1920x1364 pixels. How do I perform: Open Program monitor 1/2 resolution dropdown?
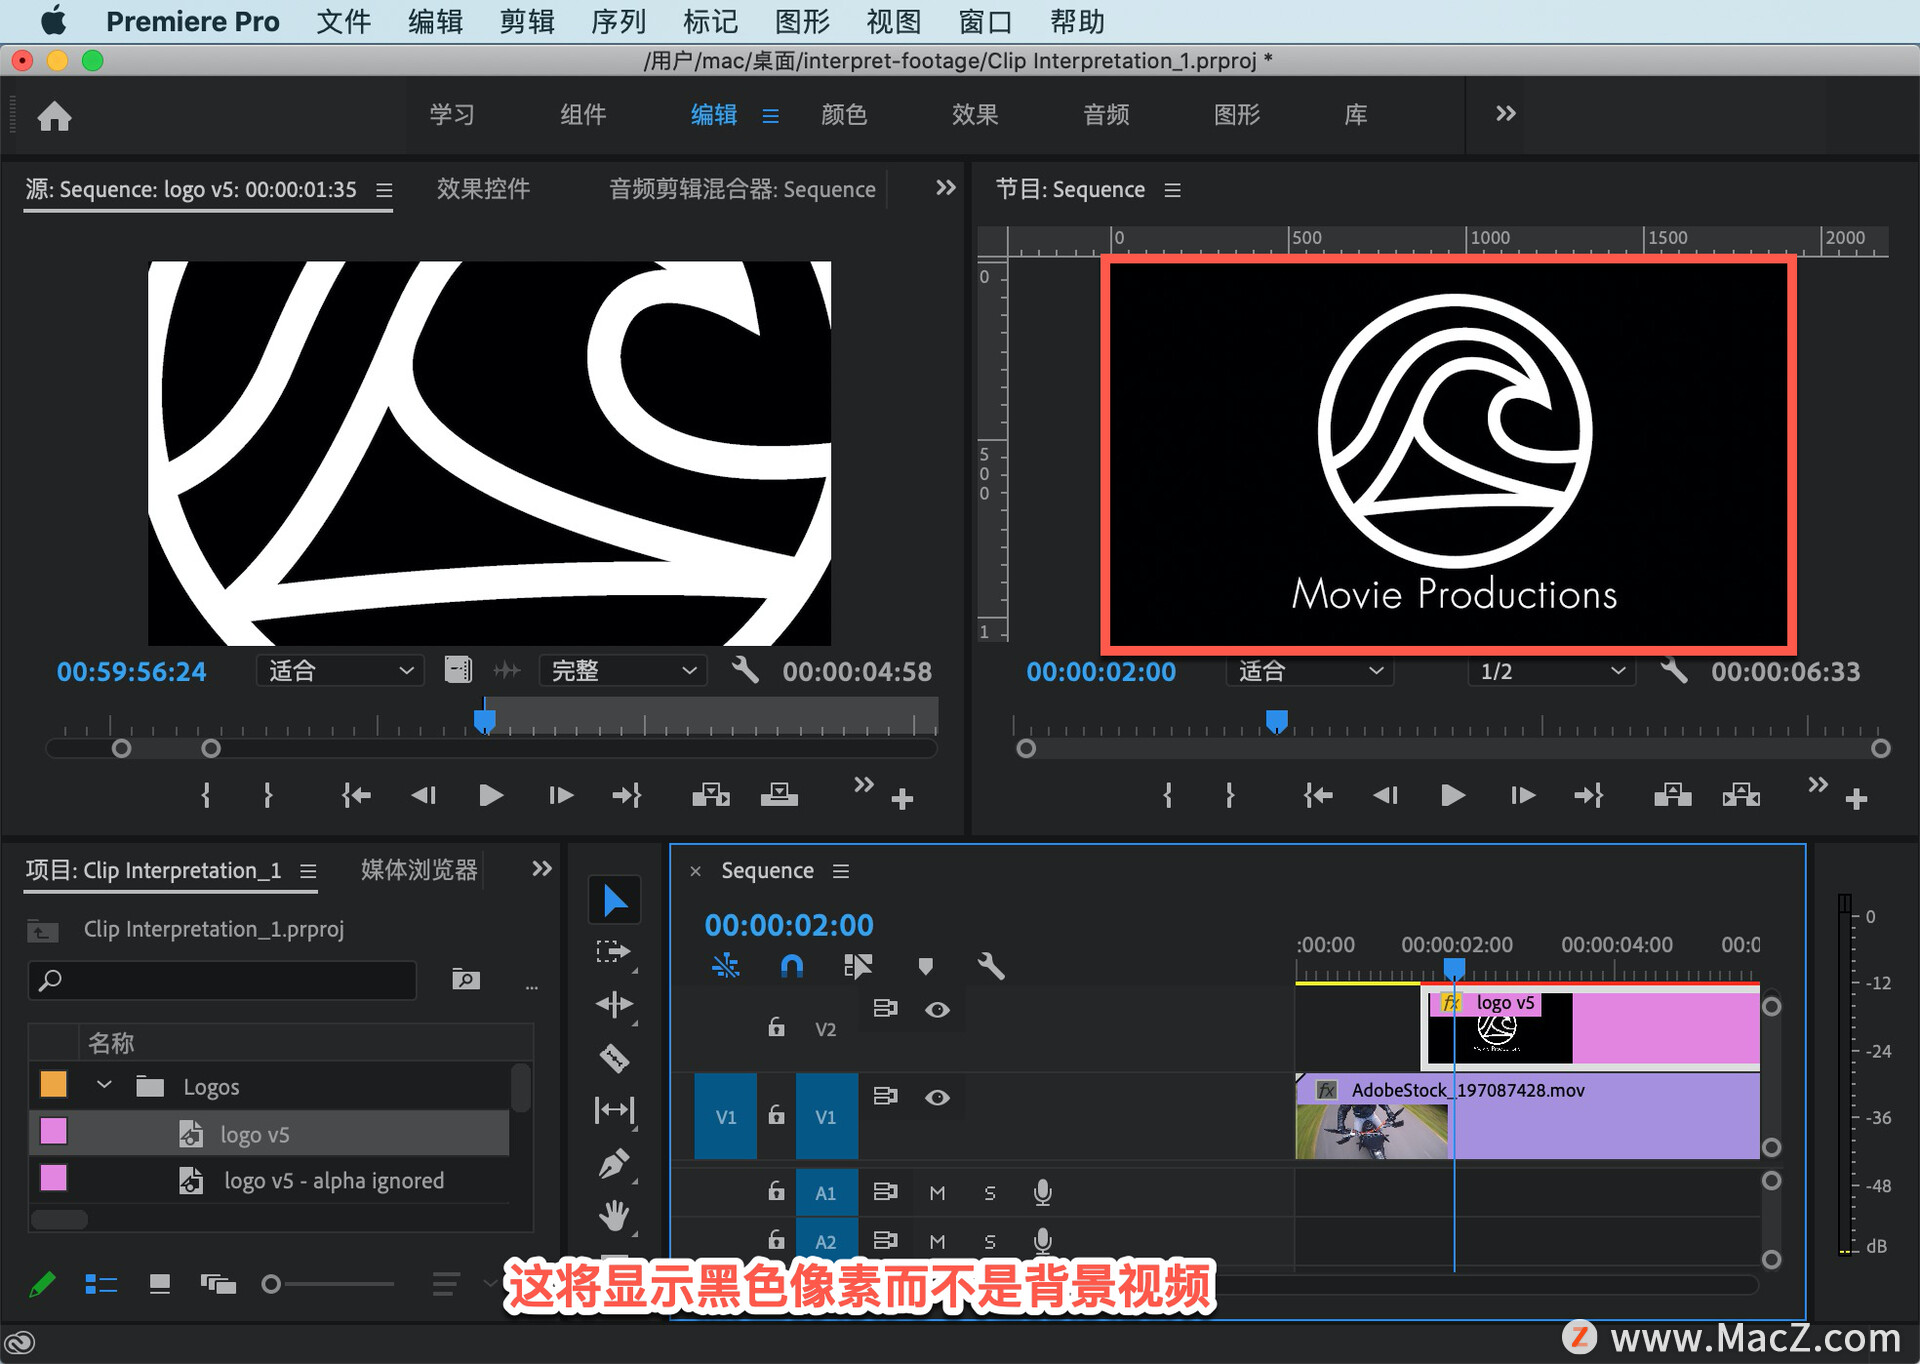pos(1550,671)
